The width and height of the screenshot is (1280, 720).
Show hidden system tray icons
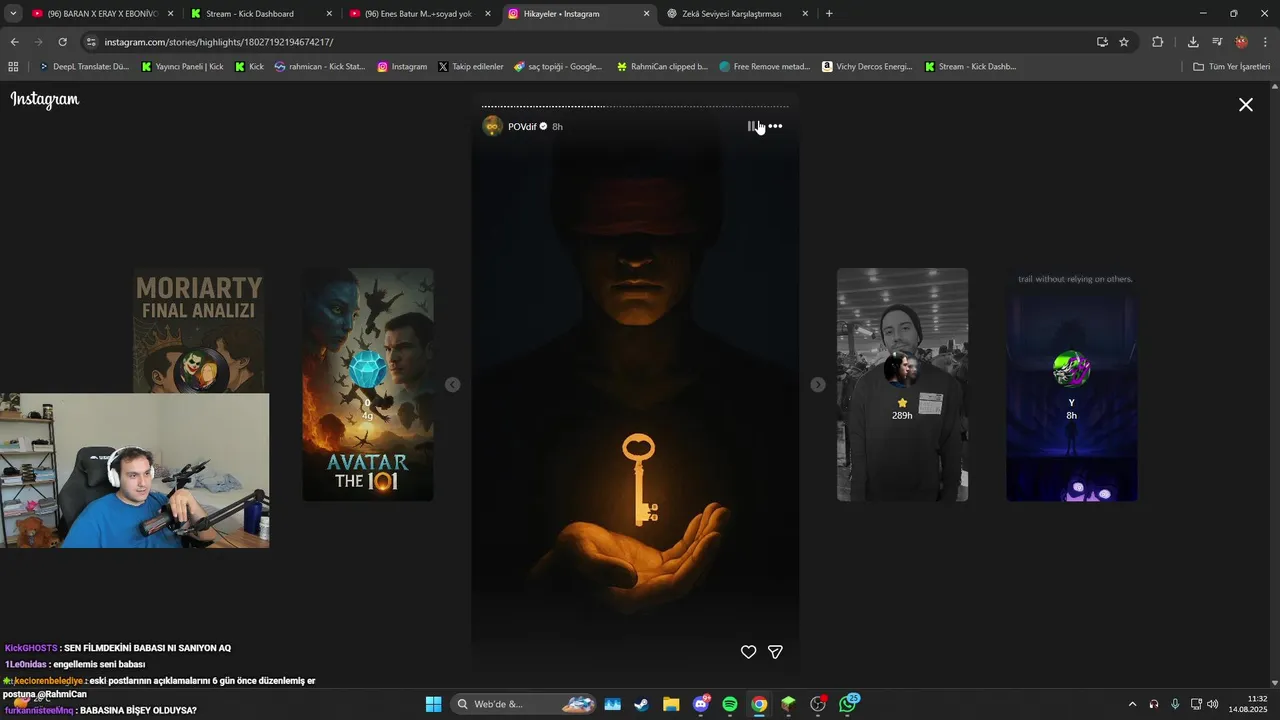(1132, 704)
